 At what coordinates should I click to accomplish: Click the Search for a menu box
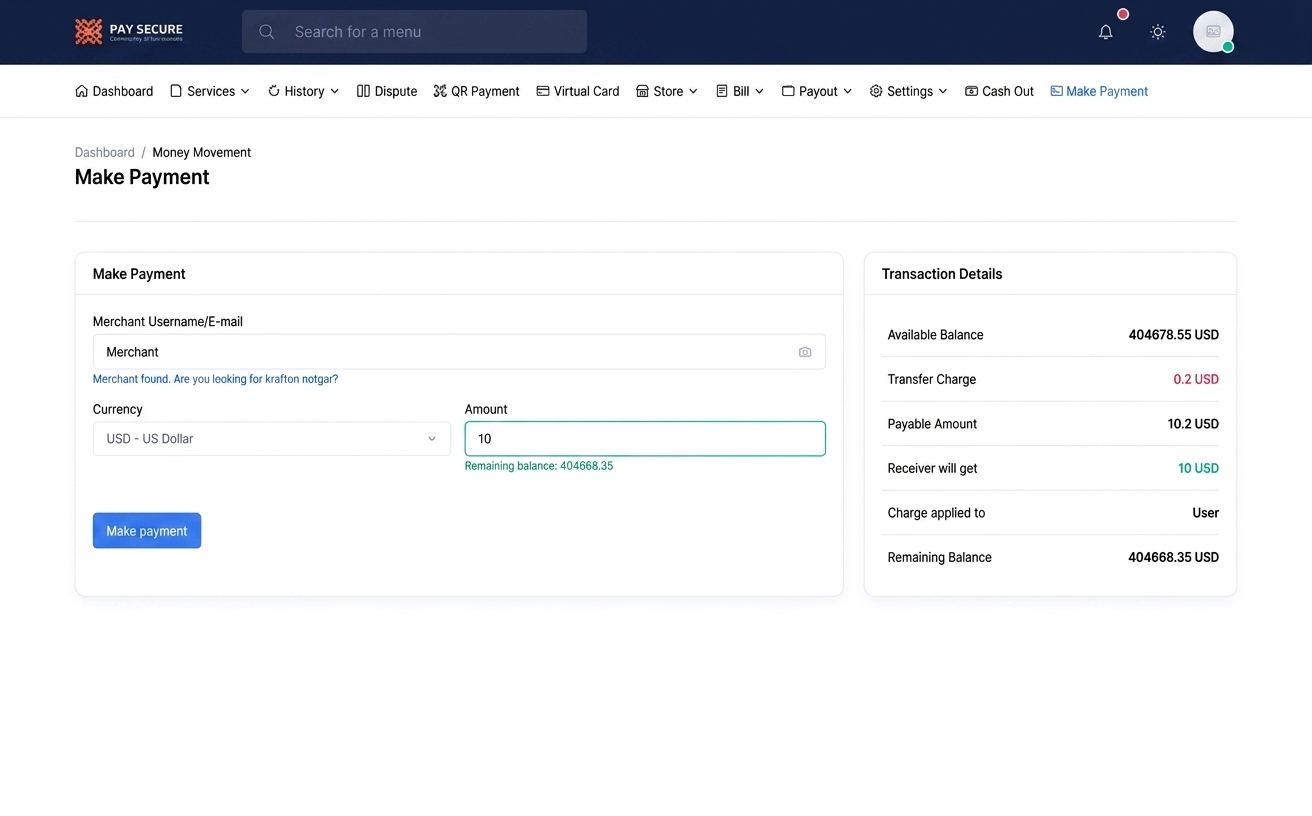(x=414, y=32)
